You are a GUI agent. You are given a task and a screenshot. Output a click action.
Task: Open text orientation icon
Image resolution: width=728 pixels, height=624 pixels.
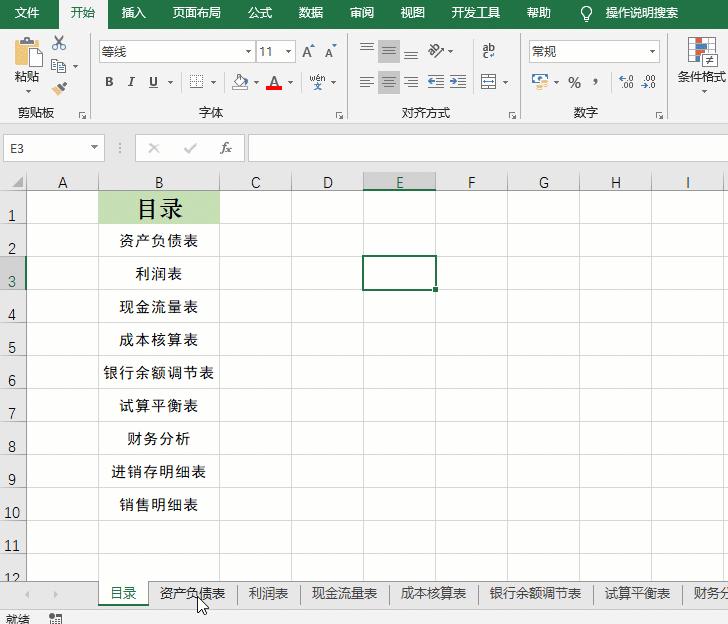point(436,51)
